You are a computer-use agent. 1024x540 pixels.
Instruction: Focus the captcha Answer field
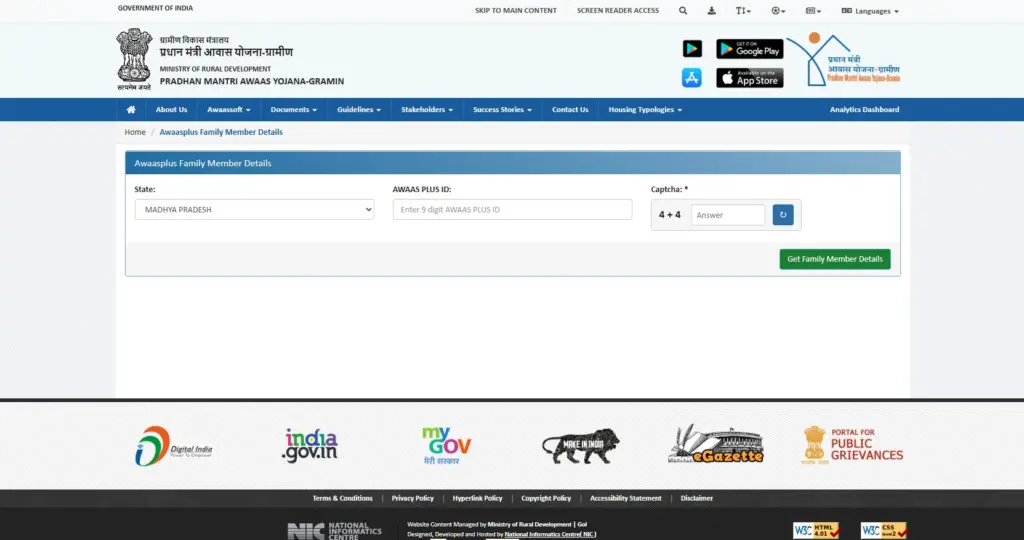tap(728, 215)
